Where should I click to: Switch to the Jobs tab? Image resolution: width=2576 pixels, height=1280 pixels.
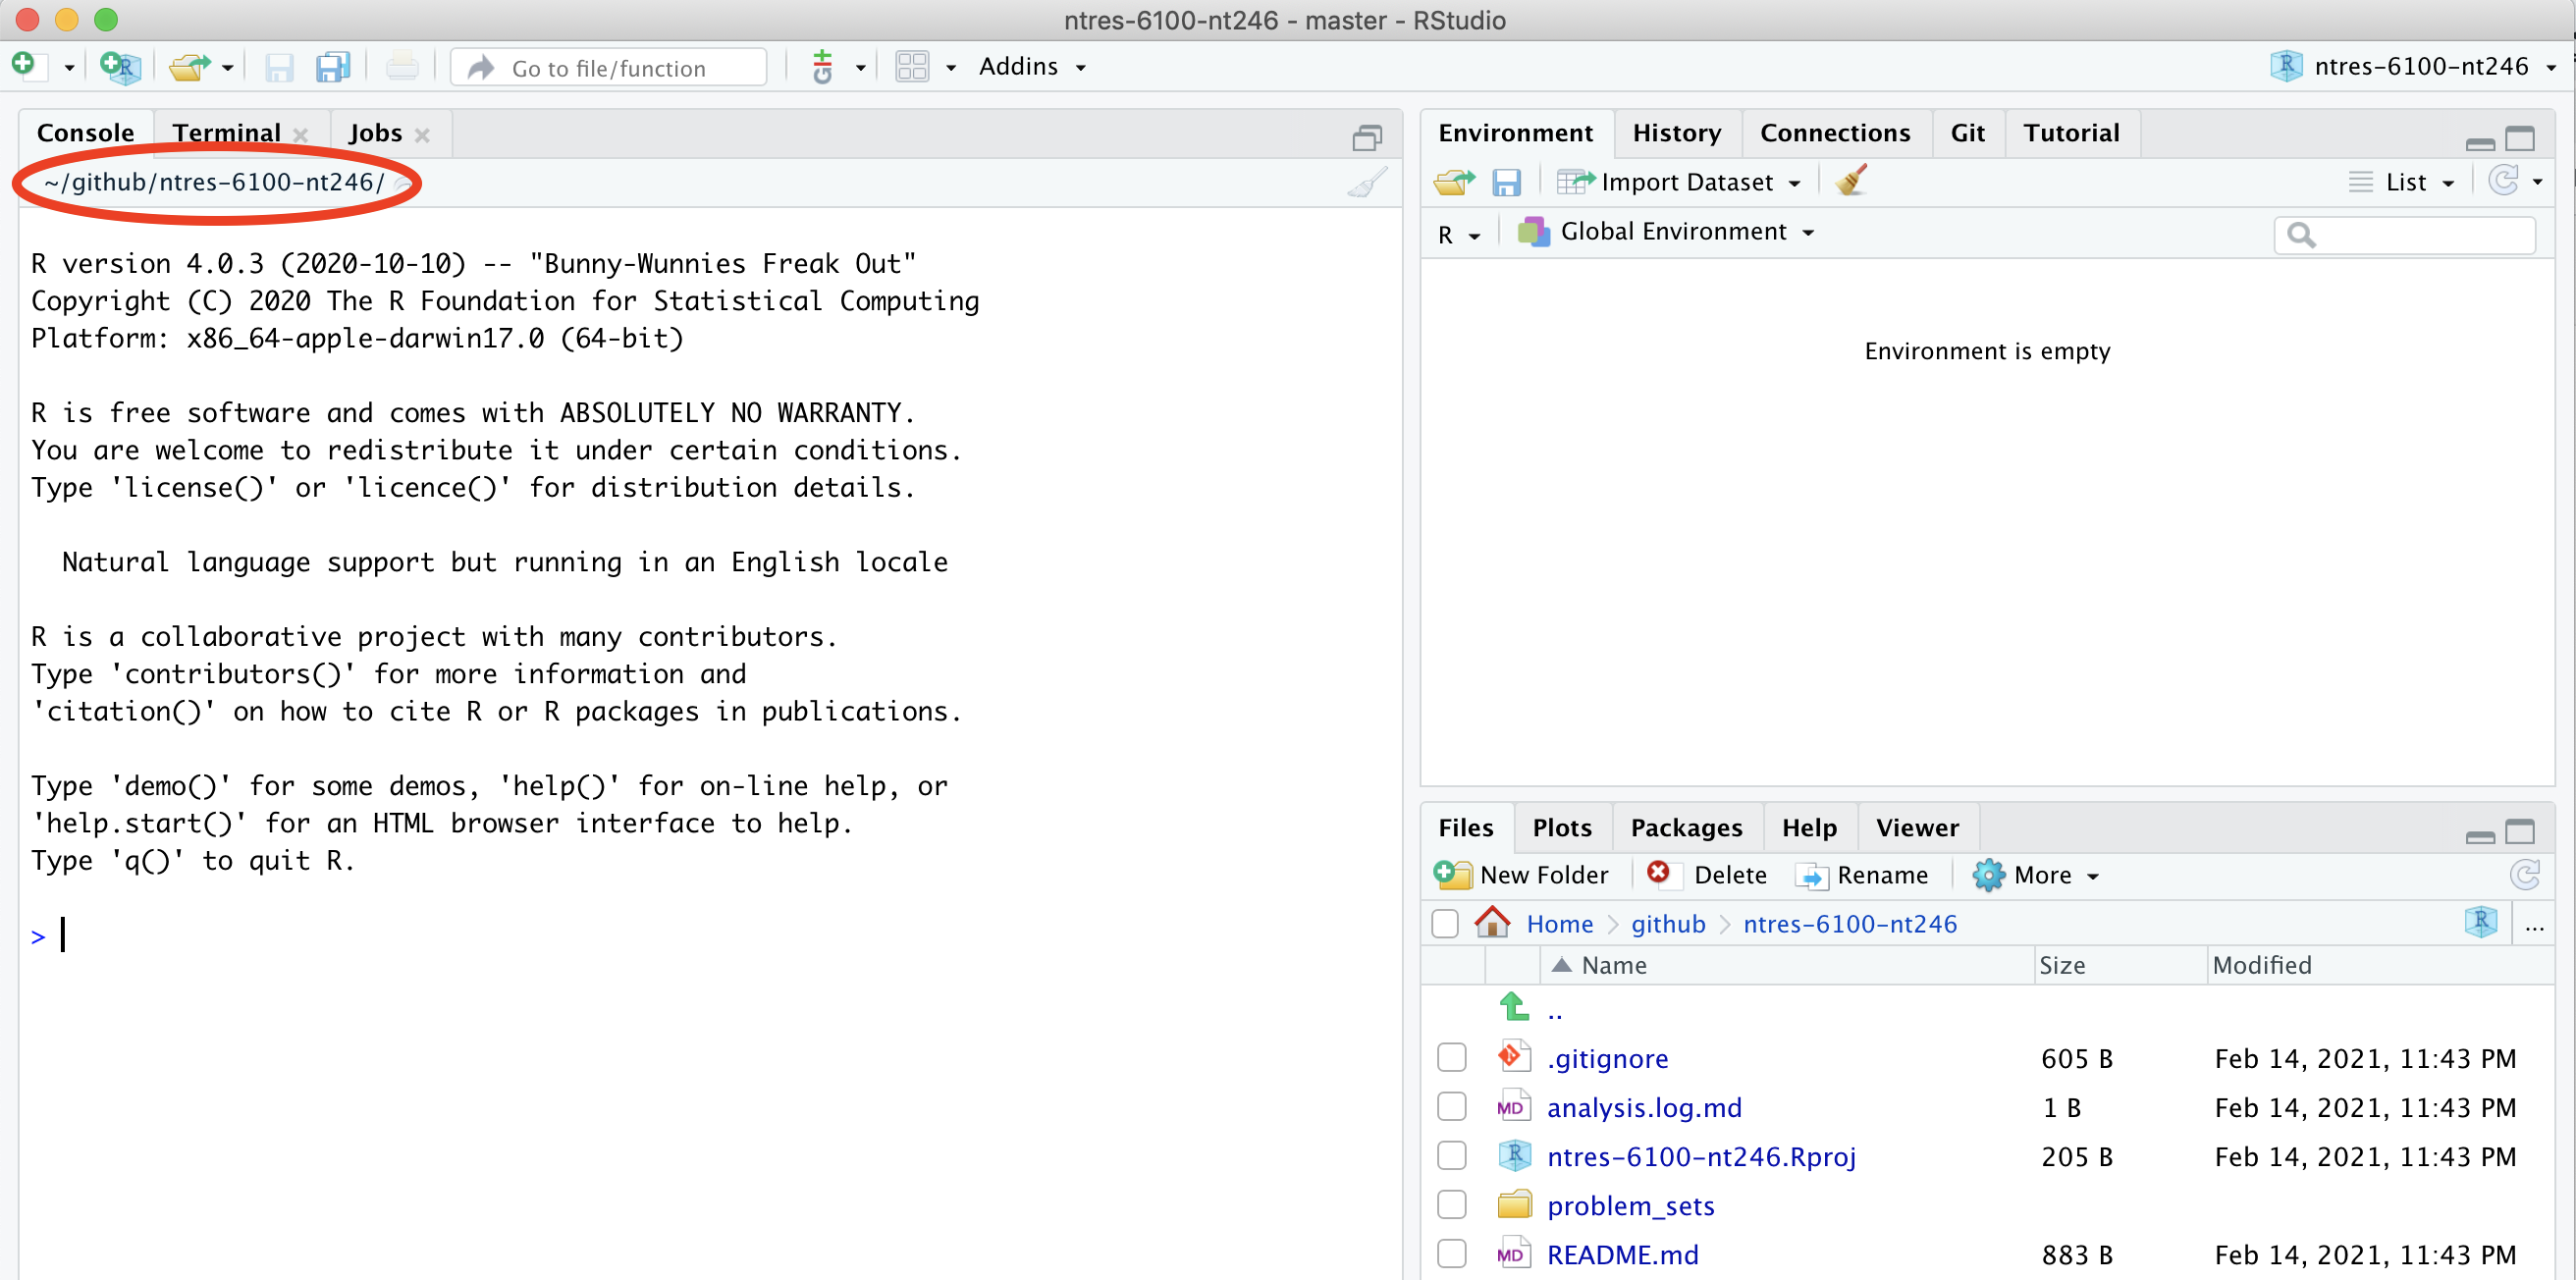pyautogui.click(x=375, y=133)
